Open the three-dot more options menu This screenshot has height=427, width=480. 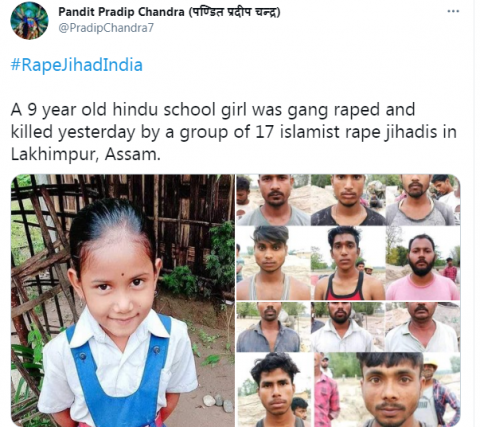(453, 11)
